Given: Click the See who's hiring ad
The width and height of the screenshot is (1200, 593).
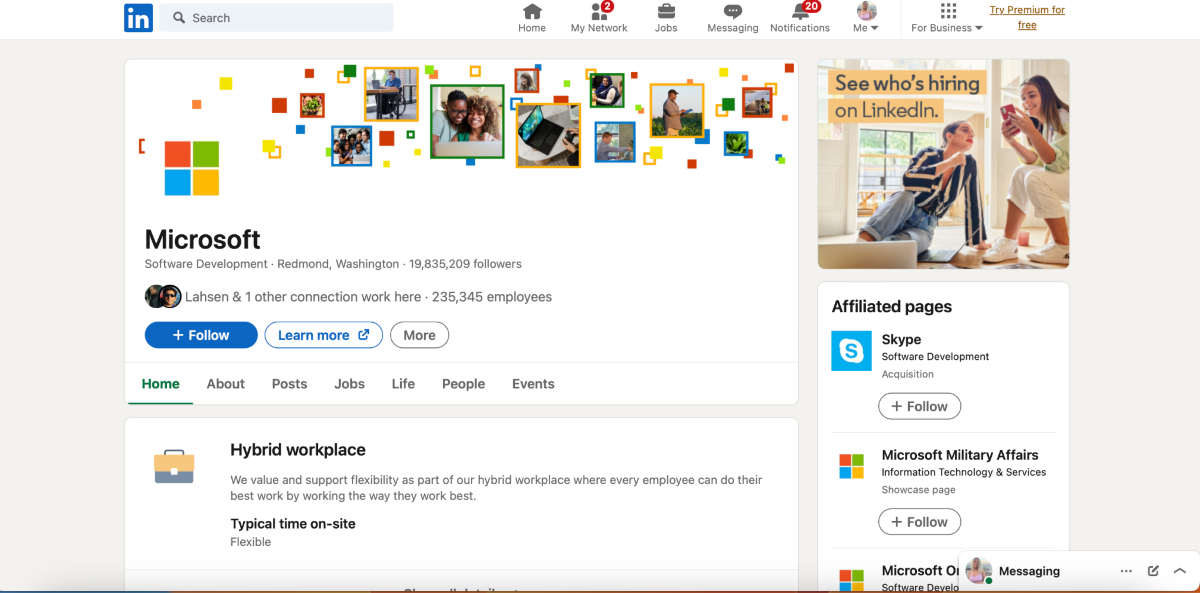Looking at the screenshot, I should 943,164.
